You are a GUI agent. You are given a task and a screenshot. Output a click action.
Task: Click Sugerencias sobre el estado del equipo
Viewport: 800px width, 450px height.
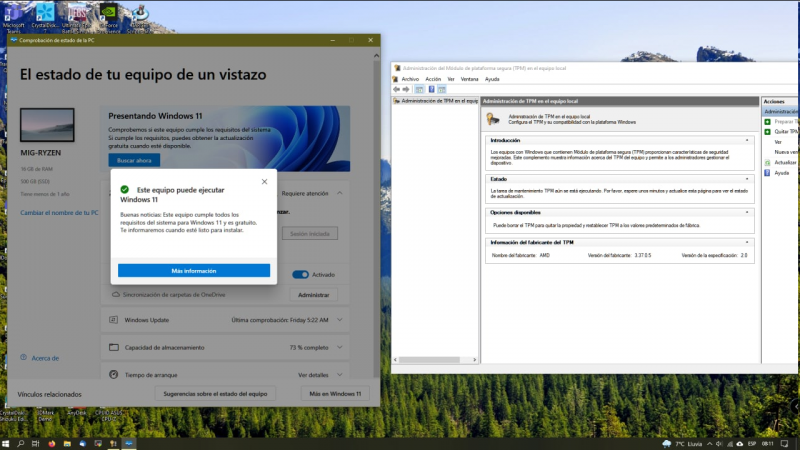click(215, 394)
